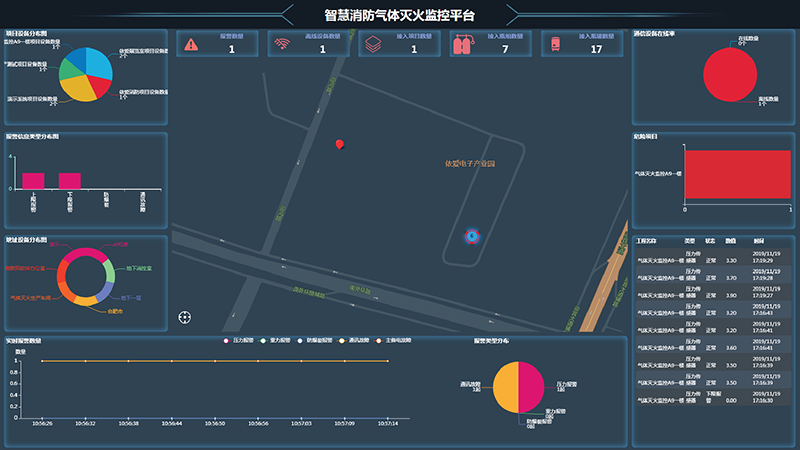800x450 pixels.
Task: Click the 报警数量 card value 1
Action: (x=232, y=49)
